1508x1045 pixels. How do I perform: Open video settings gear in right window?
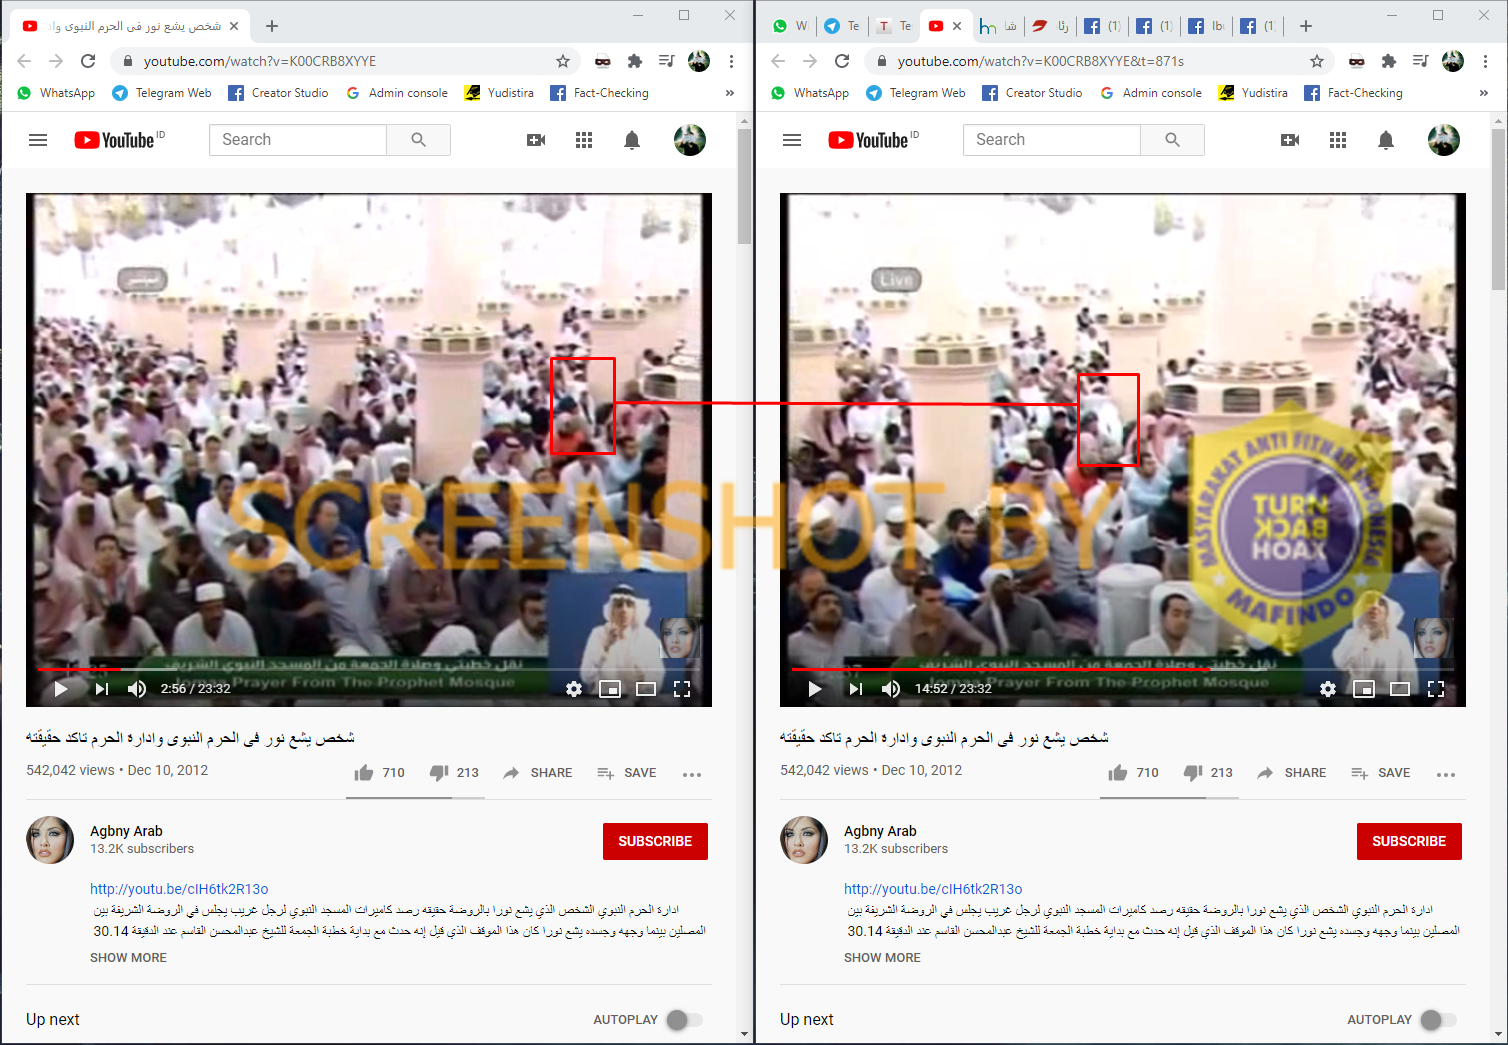[1328, 689]
